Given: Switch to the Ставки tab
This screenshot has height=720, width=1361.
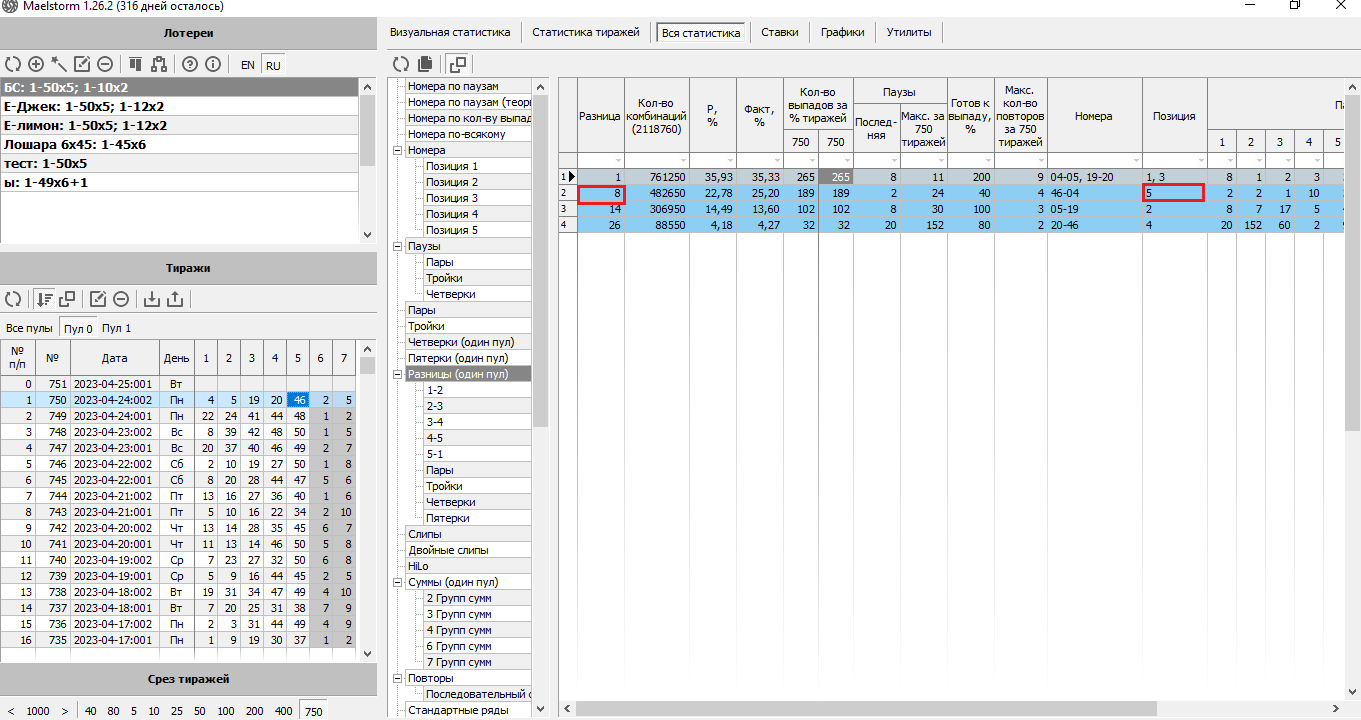Looking at the screenshot, I should point(779,32).
